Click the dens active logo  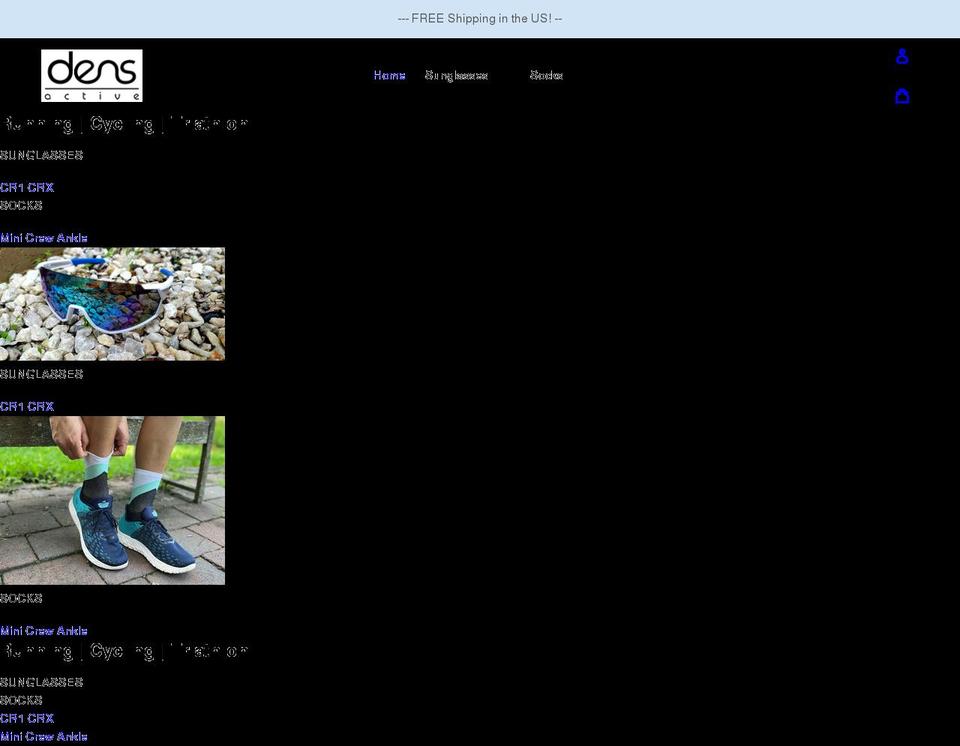[x=92, y=75]
